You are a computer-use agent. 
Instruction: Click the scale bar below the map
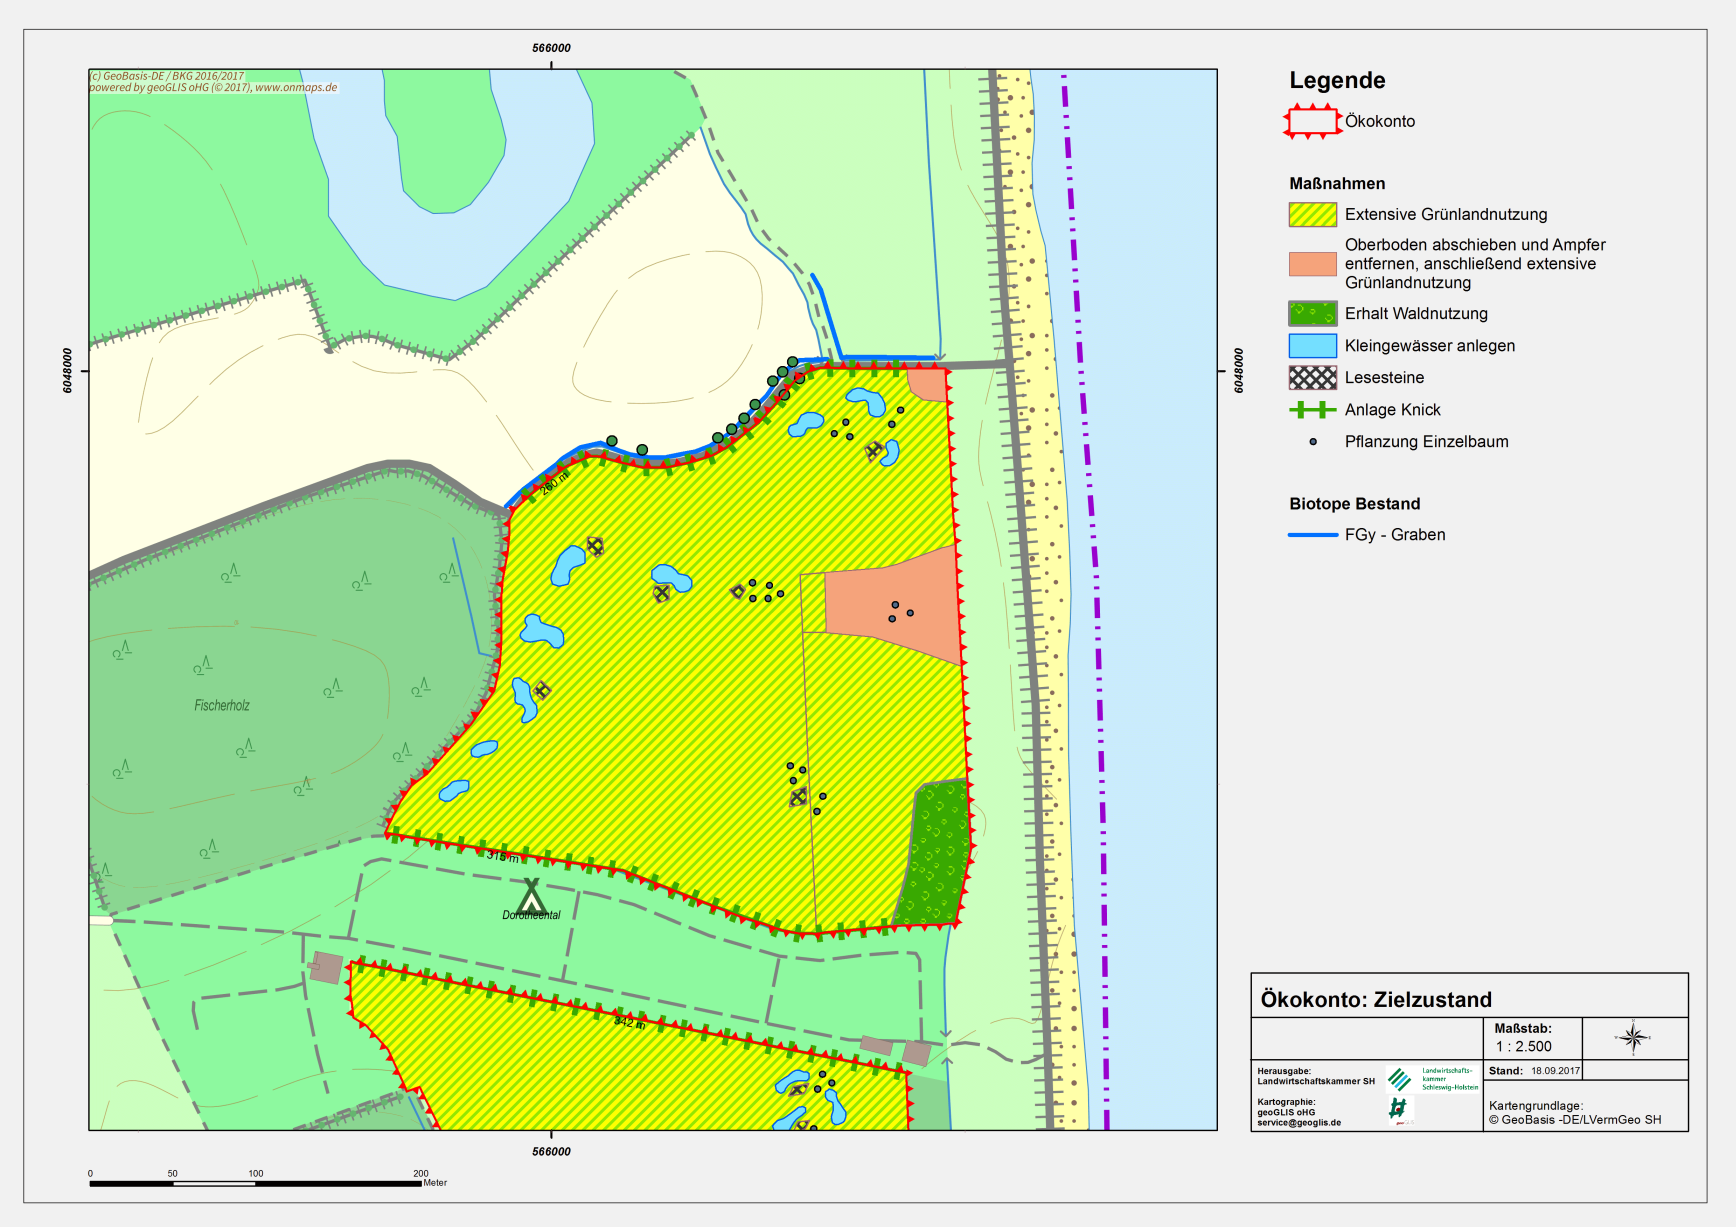255,1183
